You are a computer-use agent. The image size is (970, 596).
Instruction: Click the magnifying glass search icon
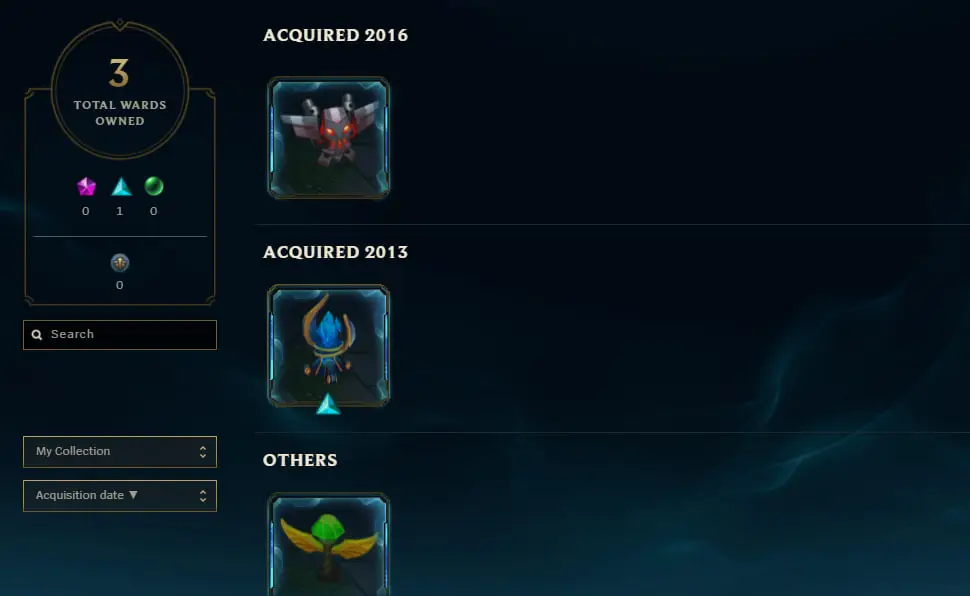click(x=37, y=335)
